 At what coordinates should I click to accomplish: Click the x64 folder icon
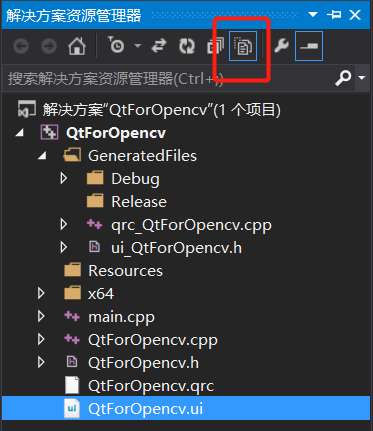(x=72, y=293)
